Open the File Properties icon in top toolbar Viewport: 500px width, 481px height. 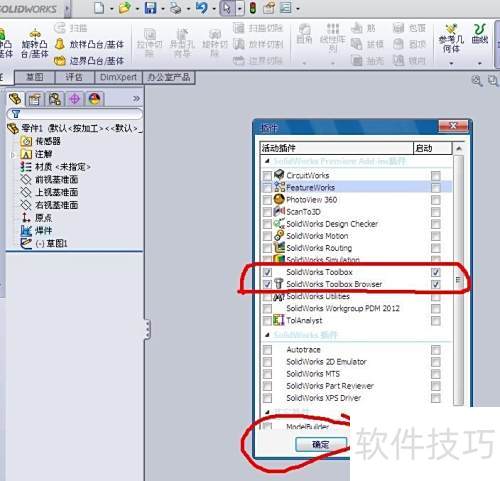point(269,8)
